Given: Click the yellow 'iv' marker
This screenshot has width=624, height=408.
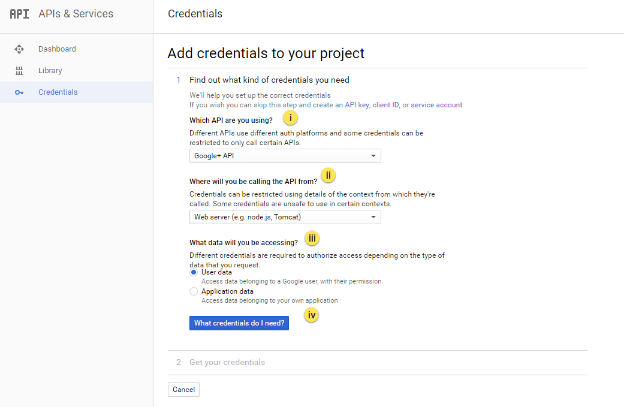Looking at the screenshot, I should tap(311, 314).
